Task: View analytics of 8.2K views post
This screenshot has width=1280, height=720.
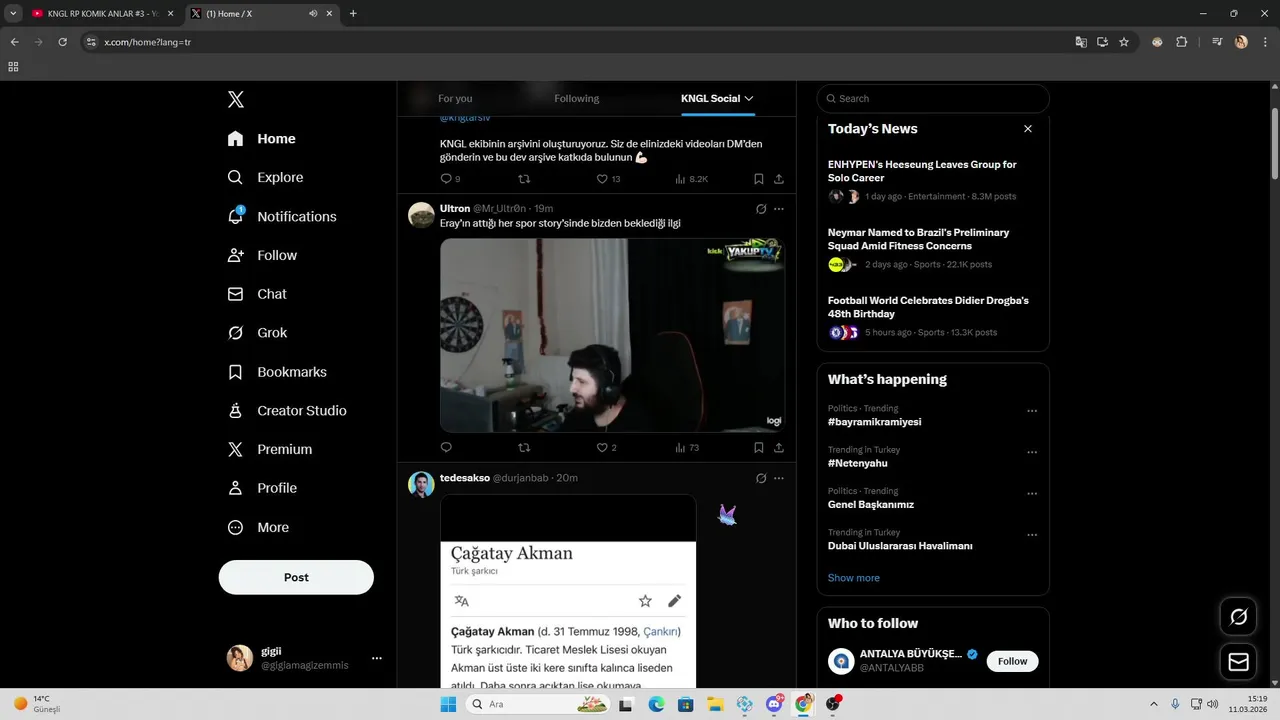Action: click(x=691, y=179)
